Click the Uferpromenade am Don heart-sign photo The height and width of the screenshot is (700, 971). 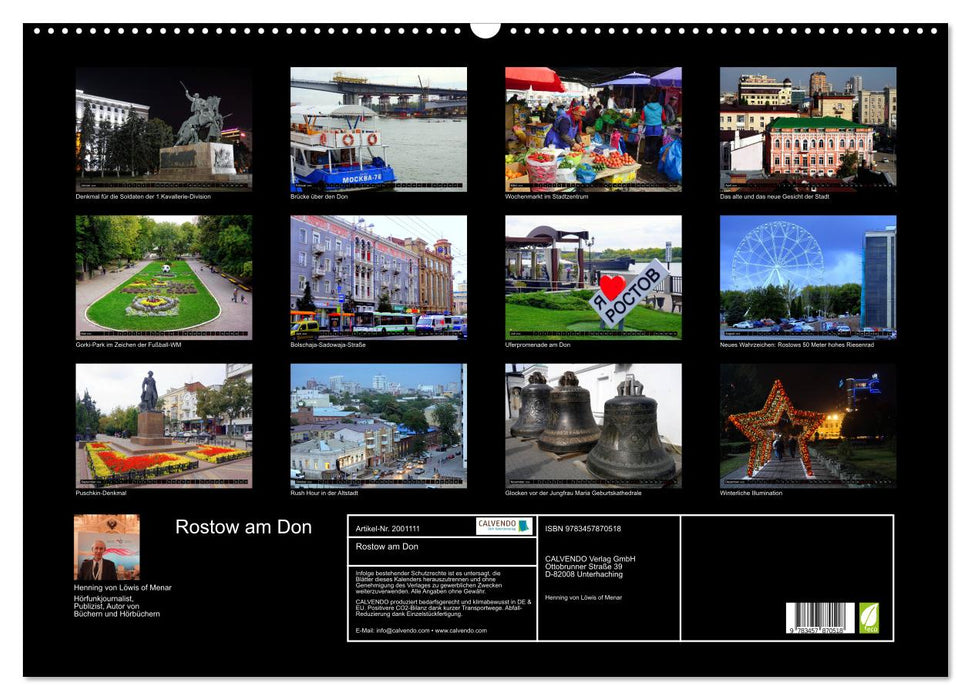(x=592, y=278)
